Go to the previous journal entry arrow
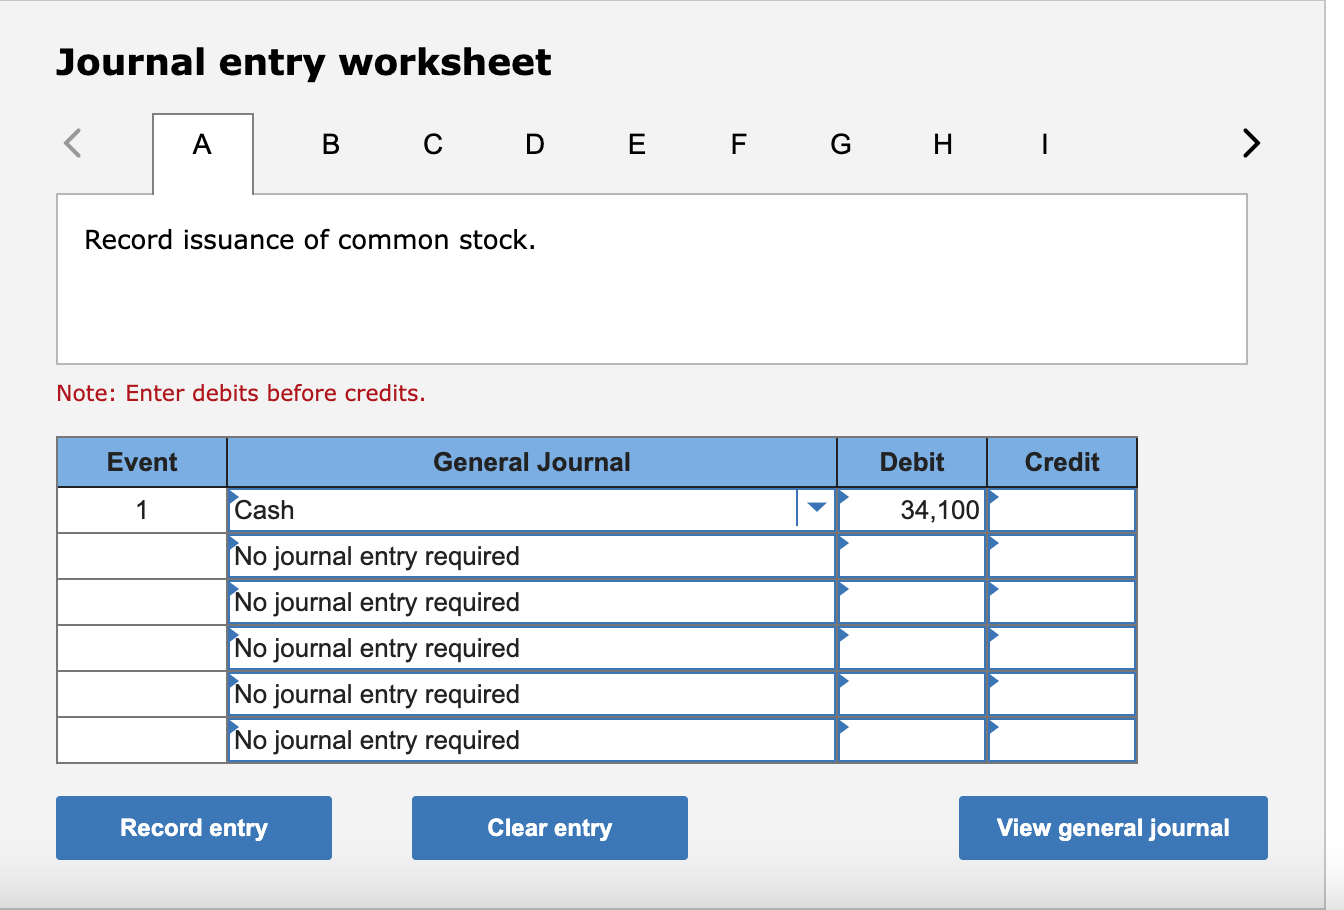 pyautogui.click(x=72, y=144)
